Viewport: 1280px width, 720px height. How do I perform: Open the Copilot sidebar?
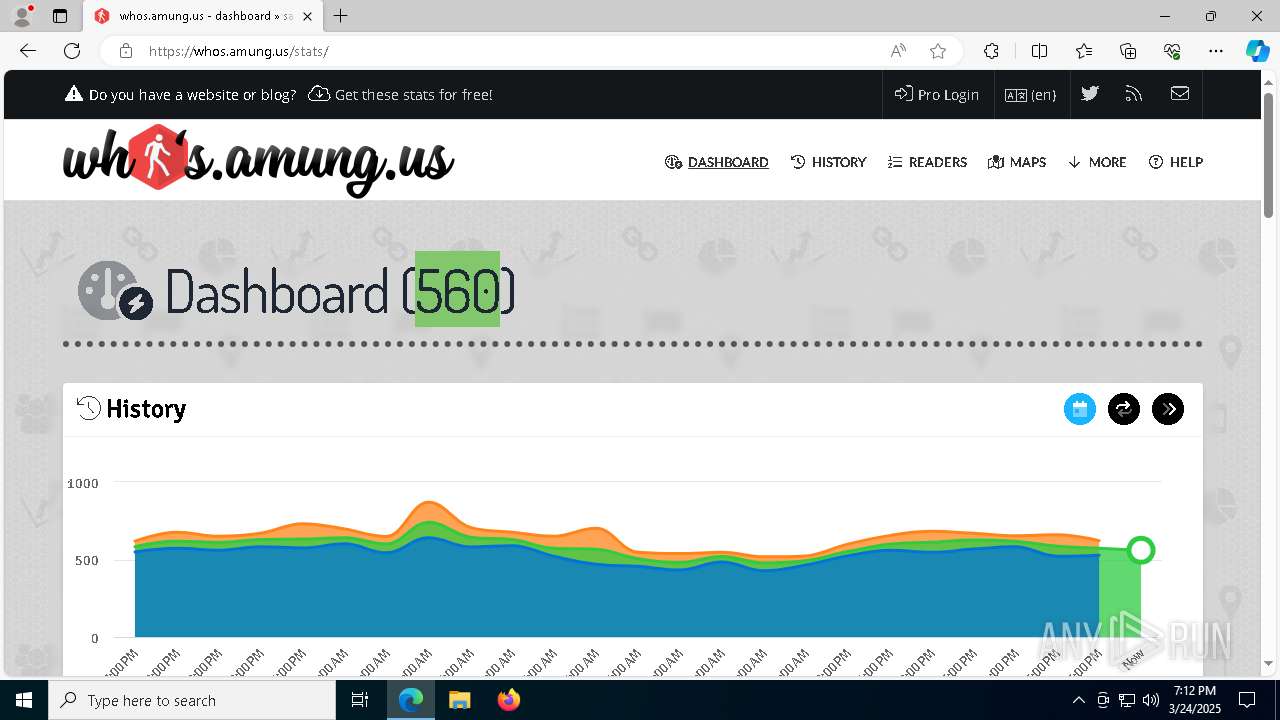tap(1257, 51)
